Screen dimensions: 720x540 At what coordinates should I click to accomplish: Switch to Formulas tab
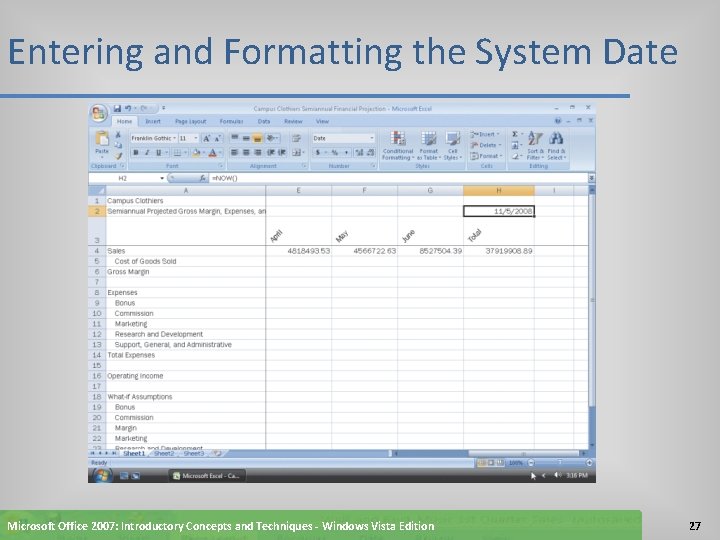tap(231, 121)
